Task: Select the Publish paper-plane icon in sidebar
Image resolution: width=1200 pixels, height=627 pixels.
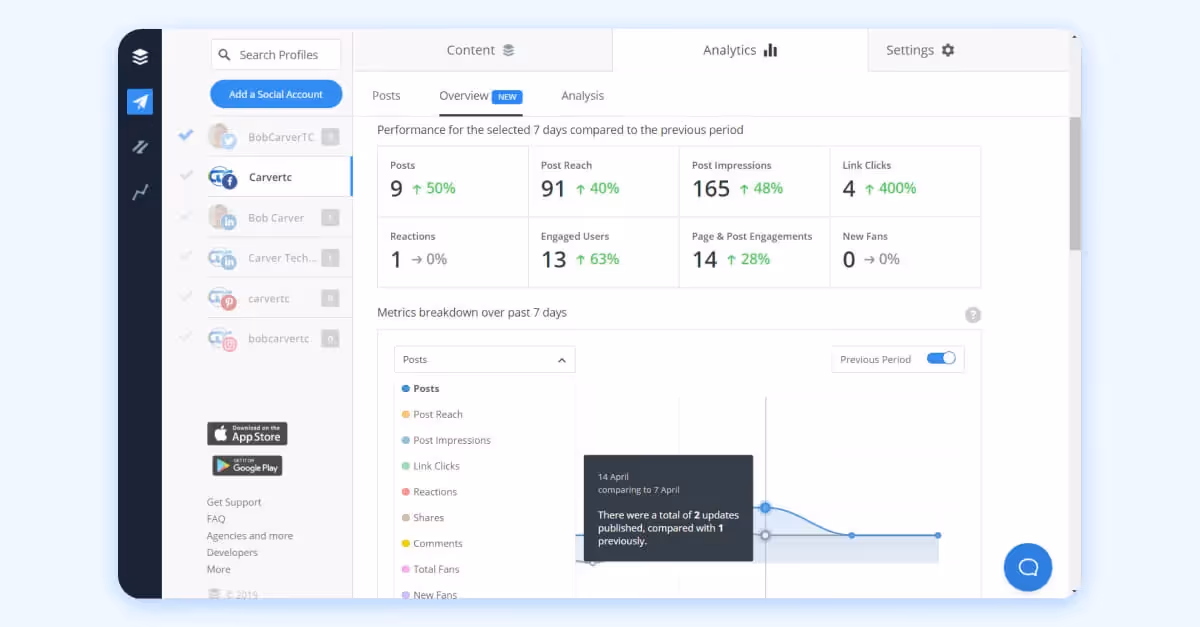Action: (x=139, y=101)
